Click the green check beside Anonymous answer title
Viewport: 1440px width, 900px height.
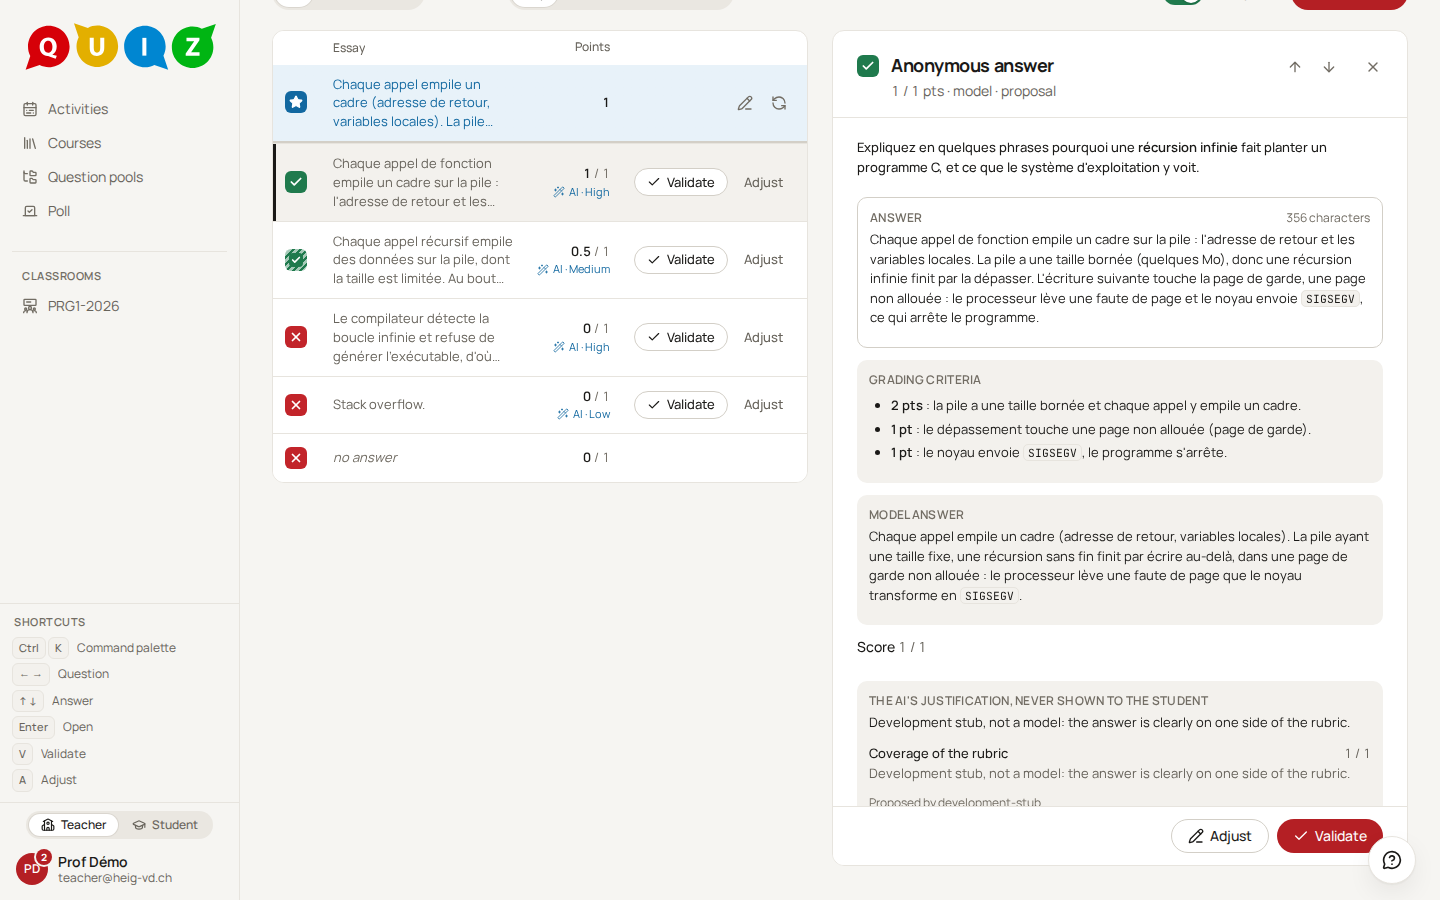[x=868, y=66]
